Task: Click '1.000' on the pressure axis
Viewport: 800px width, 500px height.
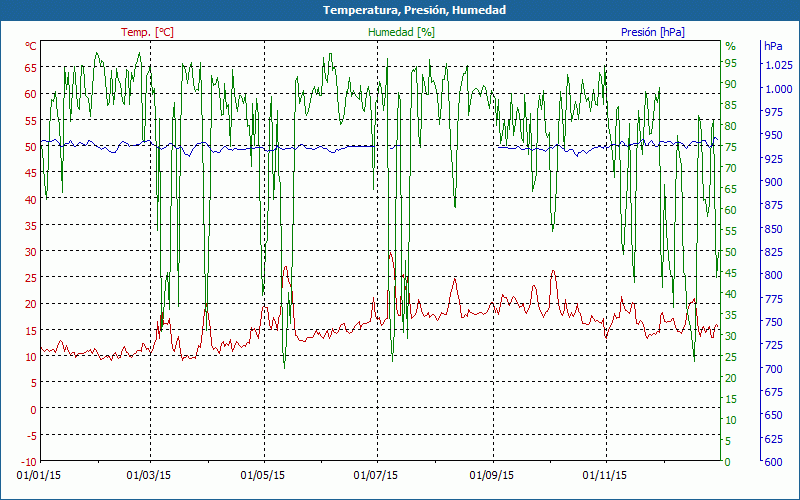Action: [779, 89]
